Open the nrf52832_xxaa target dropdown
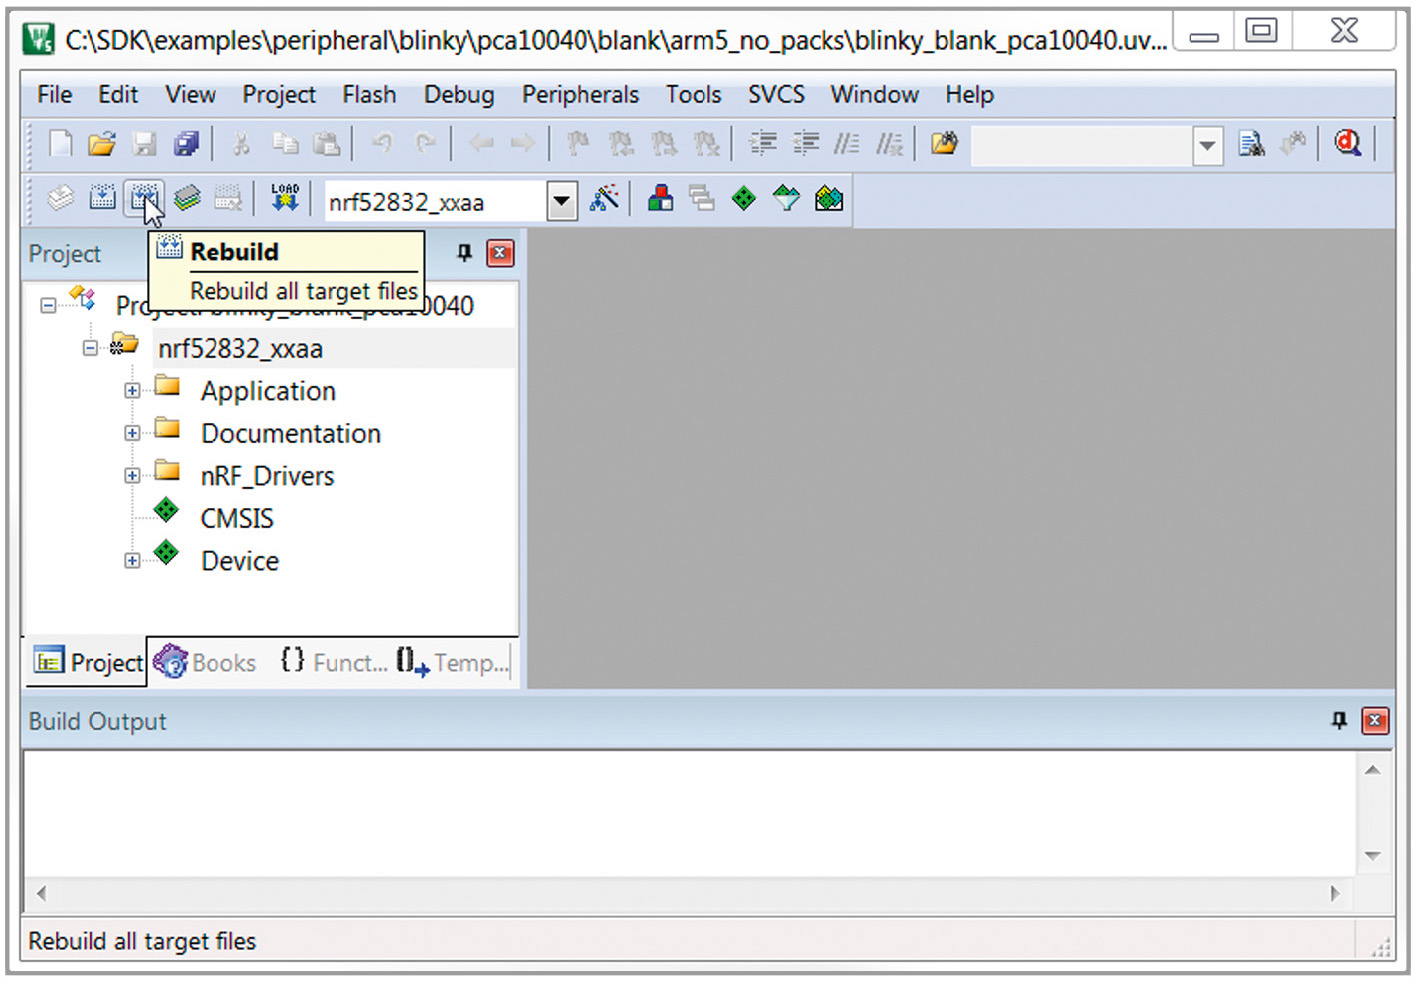The image size is (1415, 982). point(562,201)
